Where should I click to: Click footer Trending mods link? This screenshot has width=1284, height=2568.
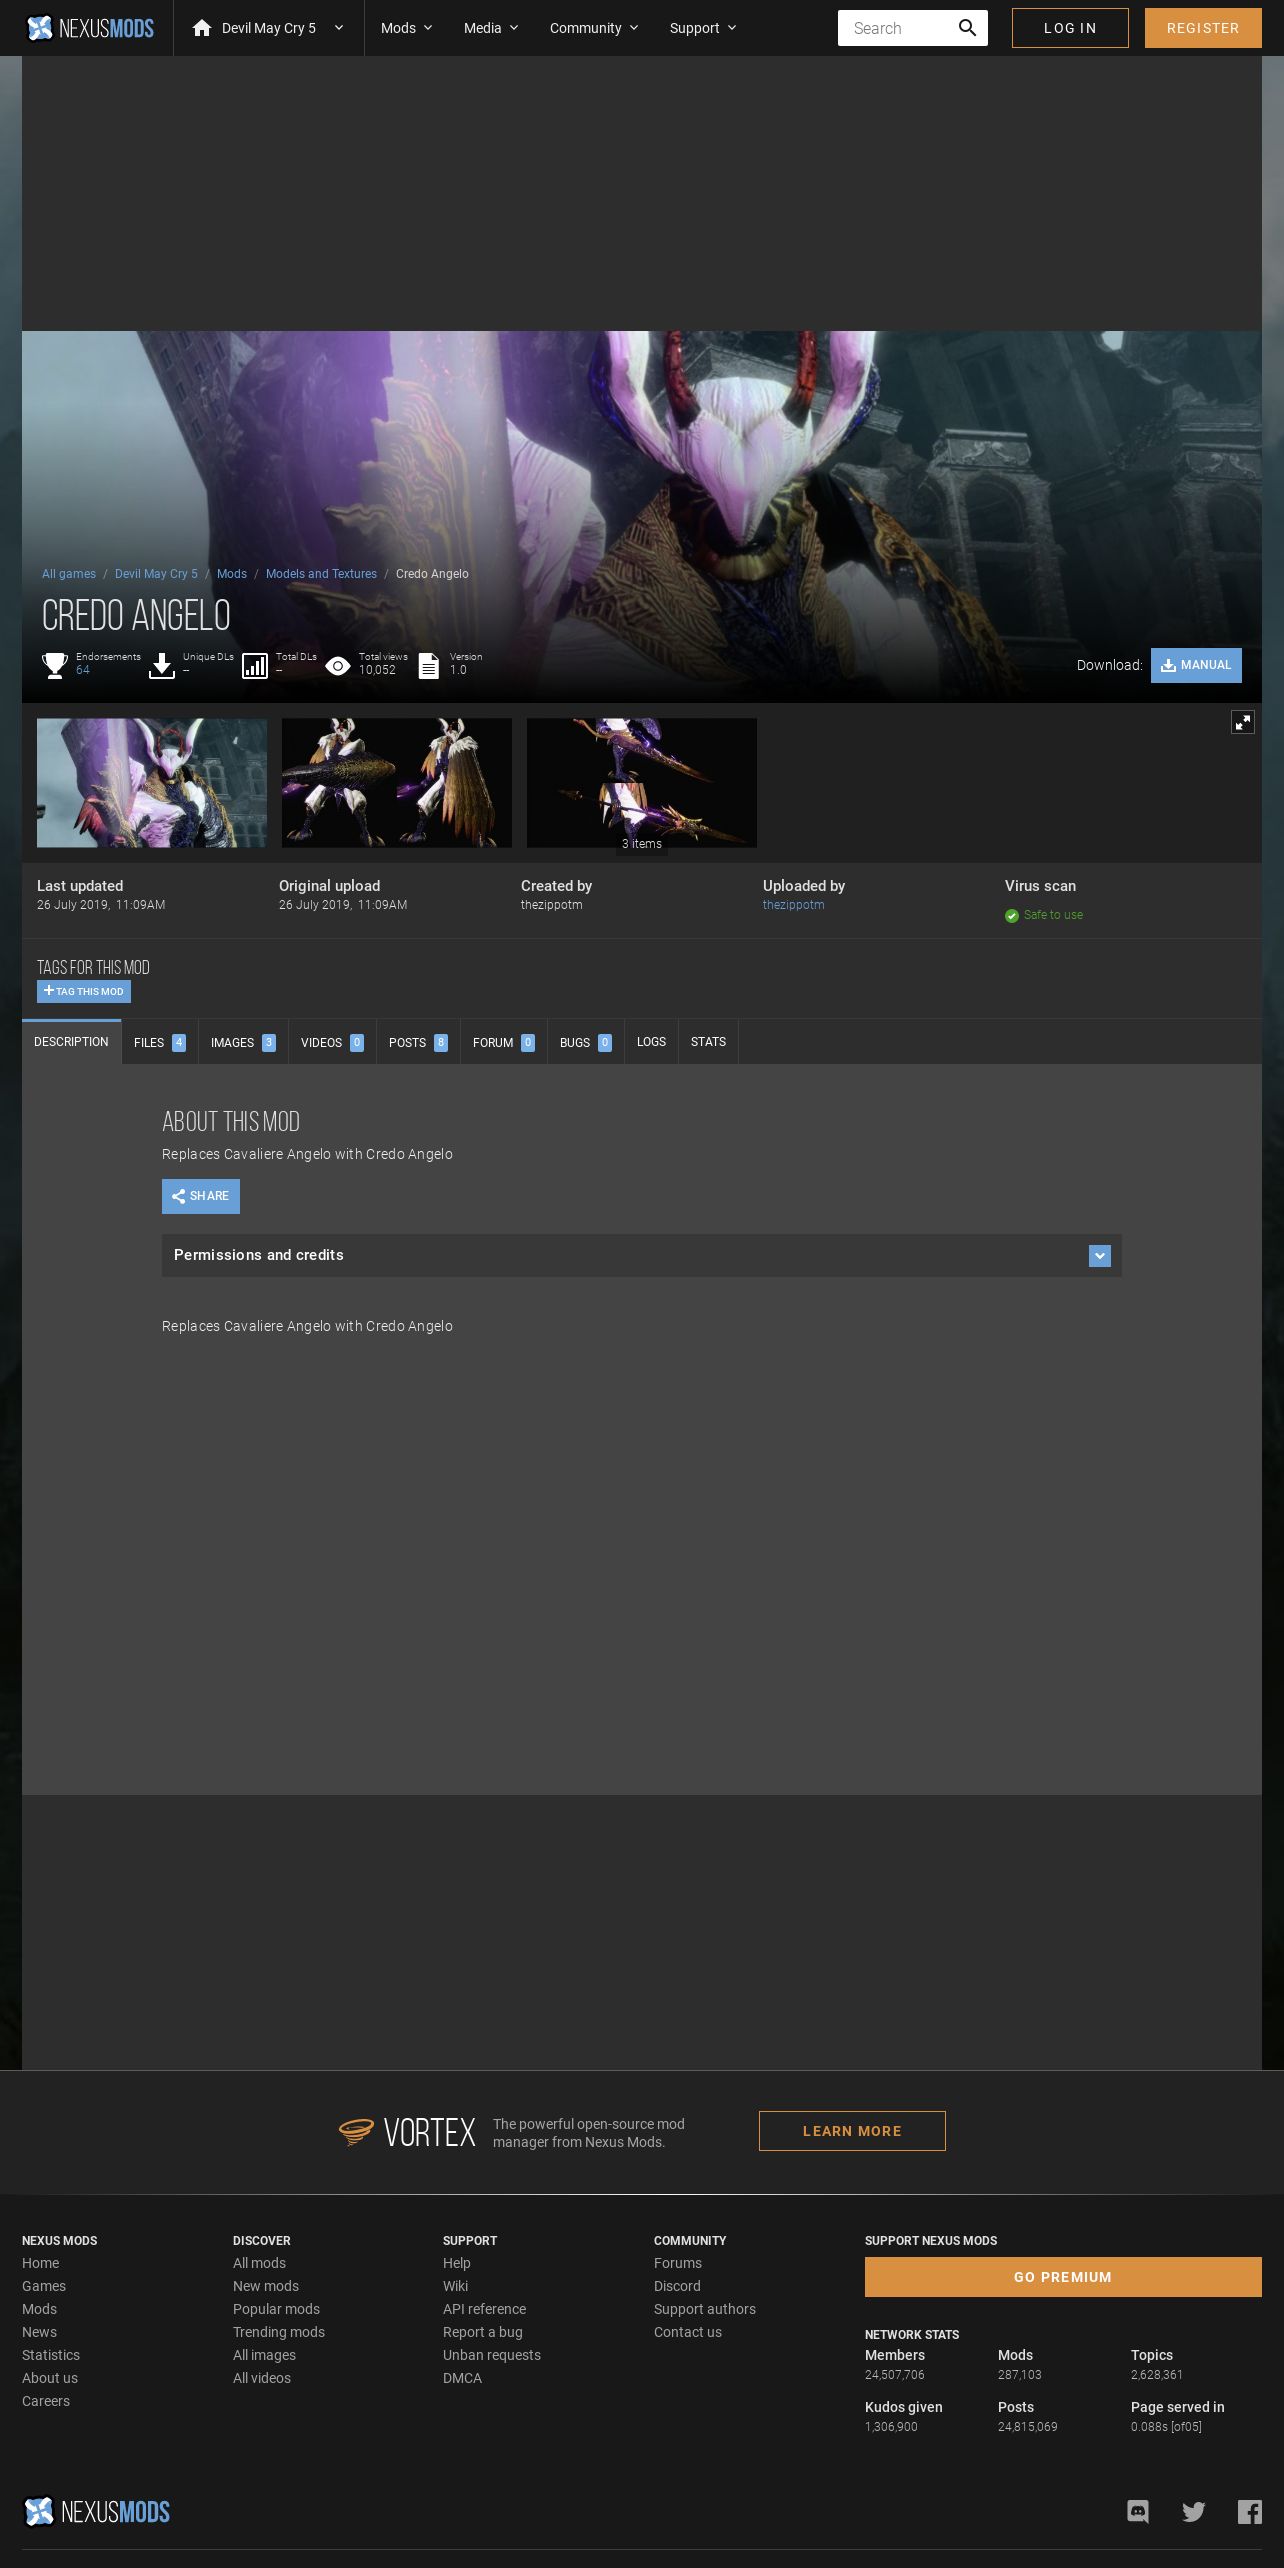279,2332
